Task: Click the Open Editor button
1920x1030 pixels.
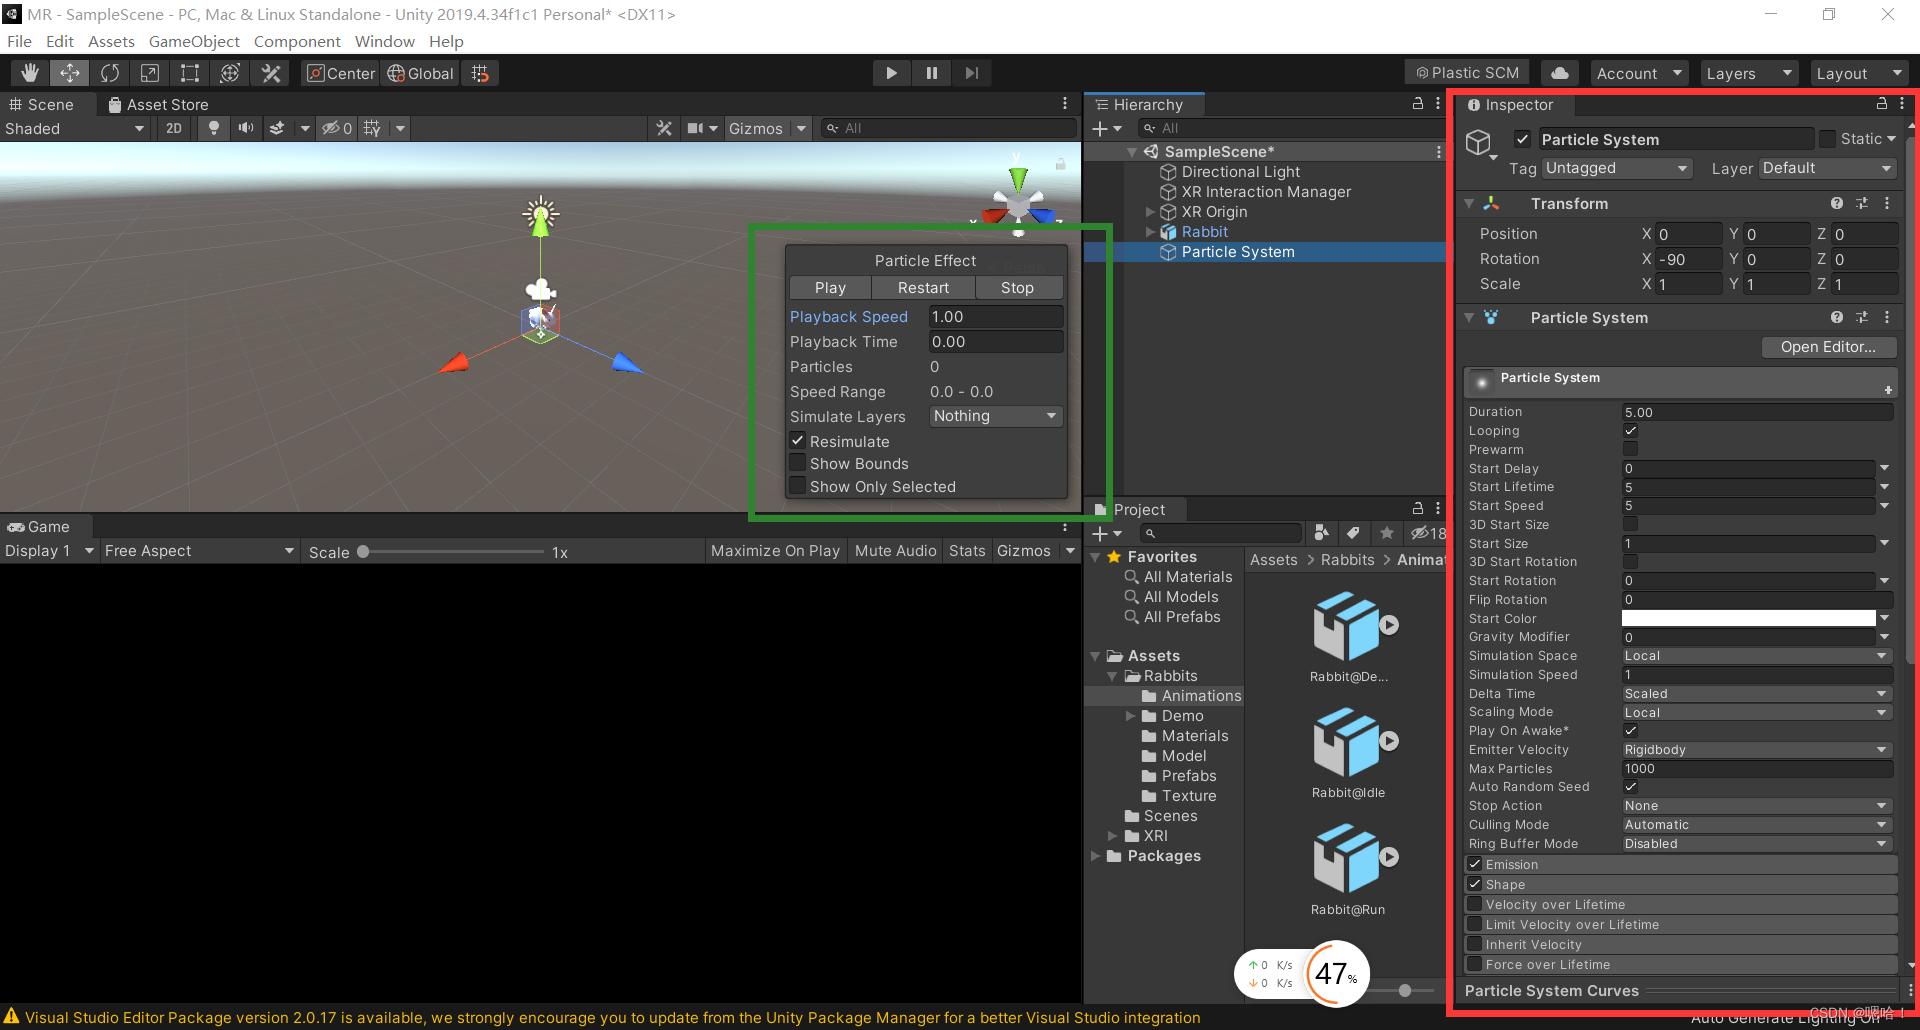Action: pyautogui.click(x=1828, y=346)
